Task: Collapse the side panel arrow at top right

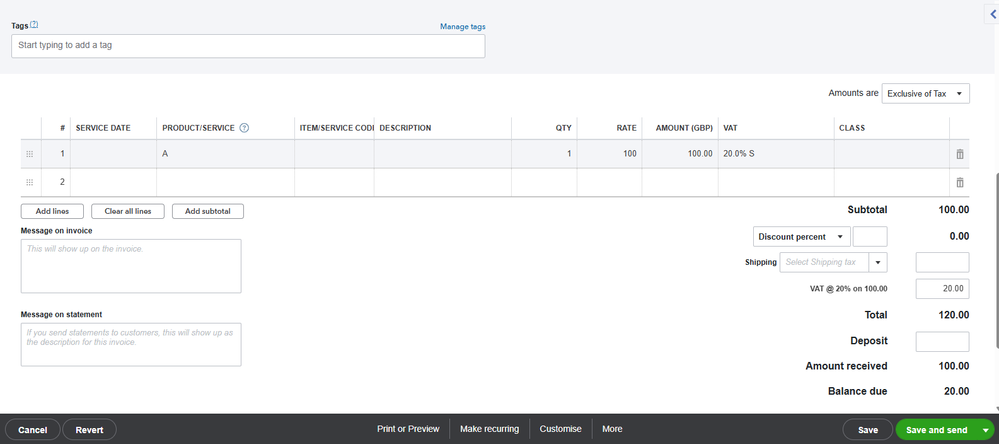Action: click(993, 13)
